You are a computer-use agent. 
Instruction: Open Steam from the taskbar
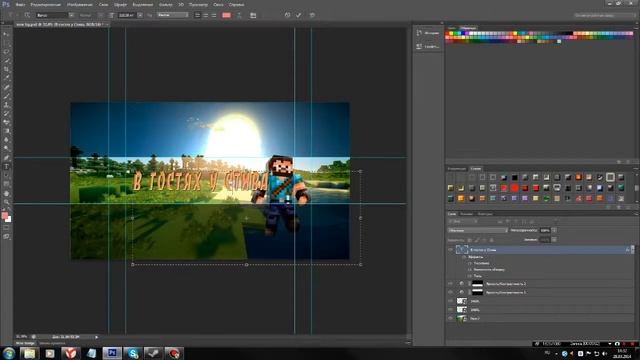click(x=153, y=353)
